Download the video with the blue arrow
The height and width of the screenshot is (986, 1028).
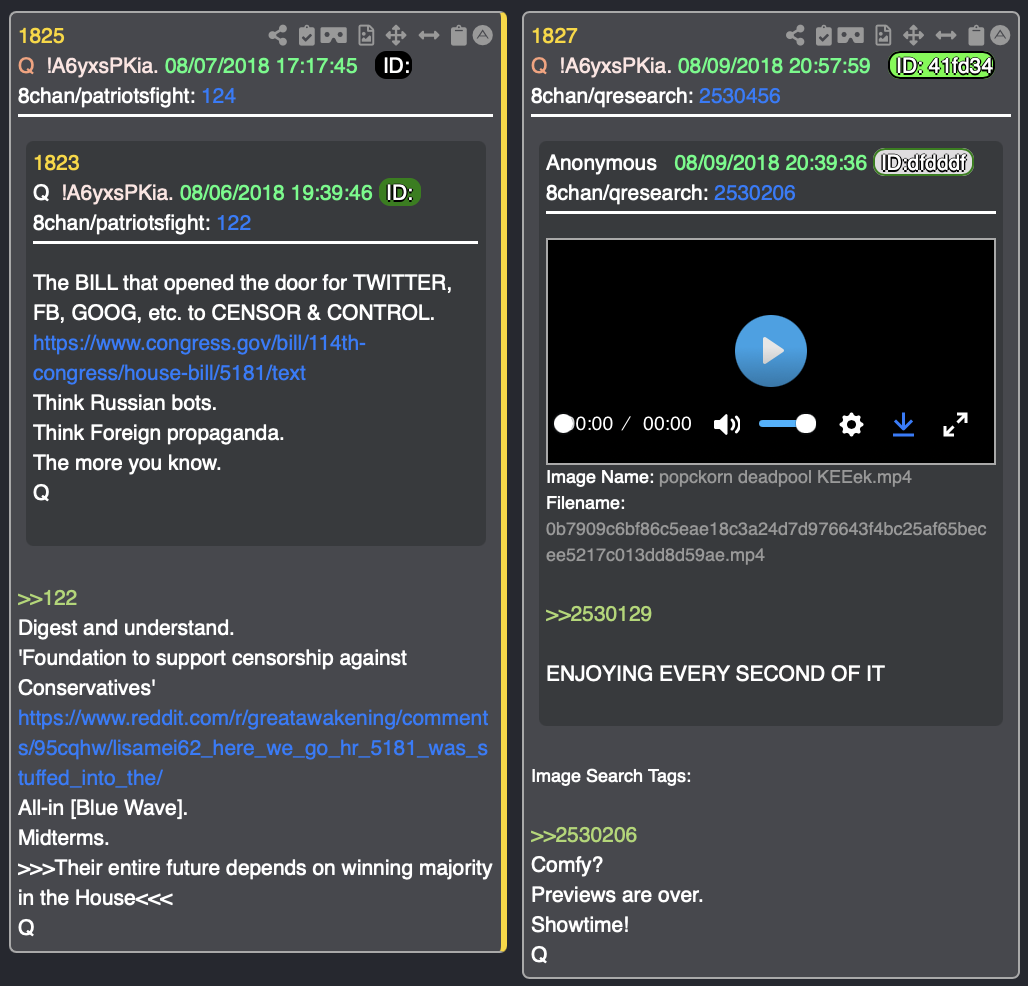[903, 424]
